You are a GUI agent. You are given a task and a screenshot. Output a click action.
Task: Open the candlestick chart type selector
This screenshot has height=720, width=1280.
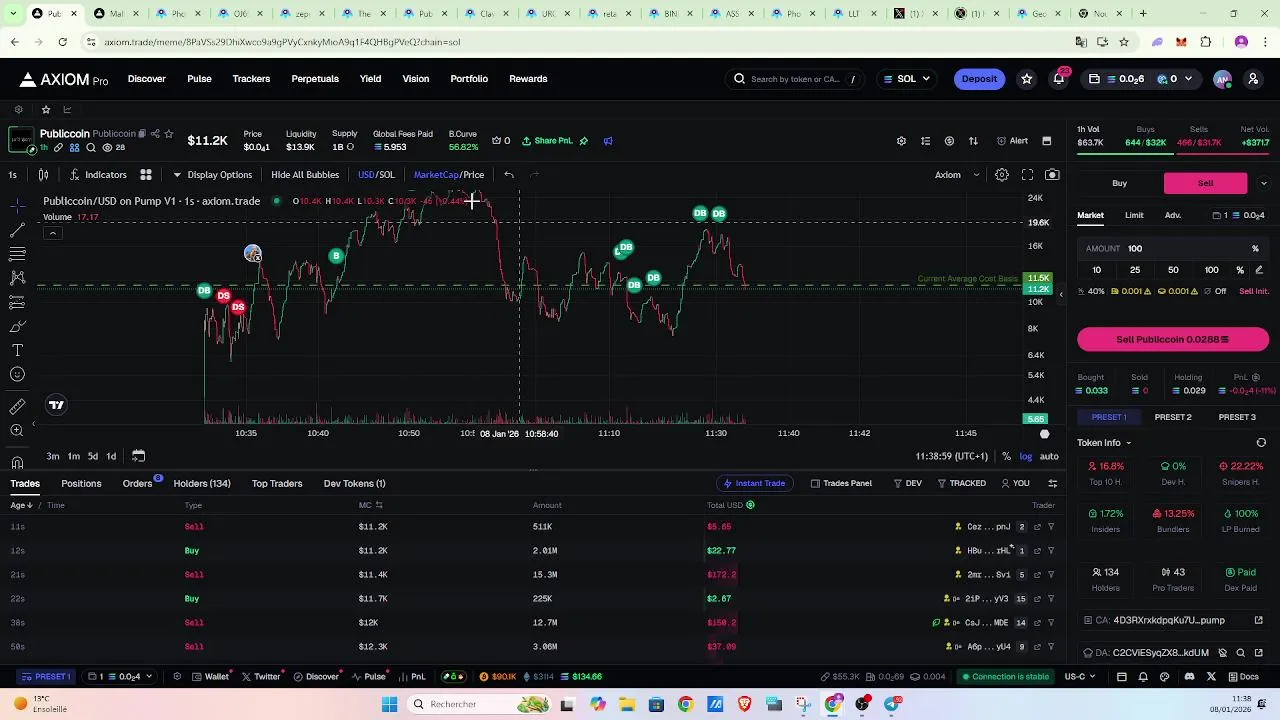coord(43,175)
